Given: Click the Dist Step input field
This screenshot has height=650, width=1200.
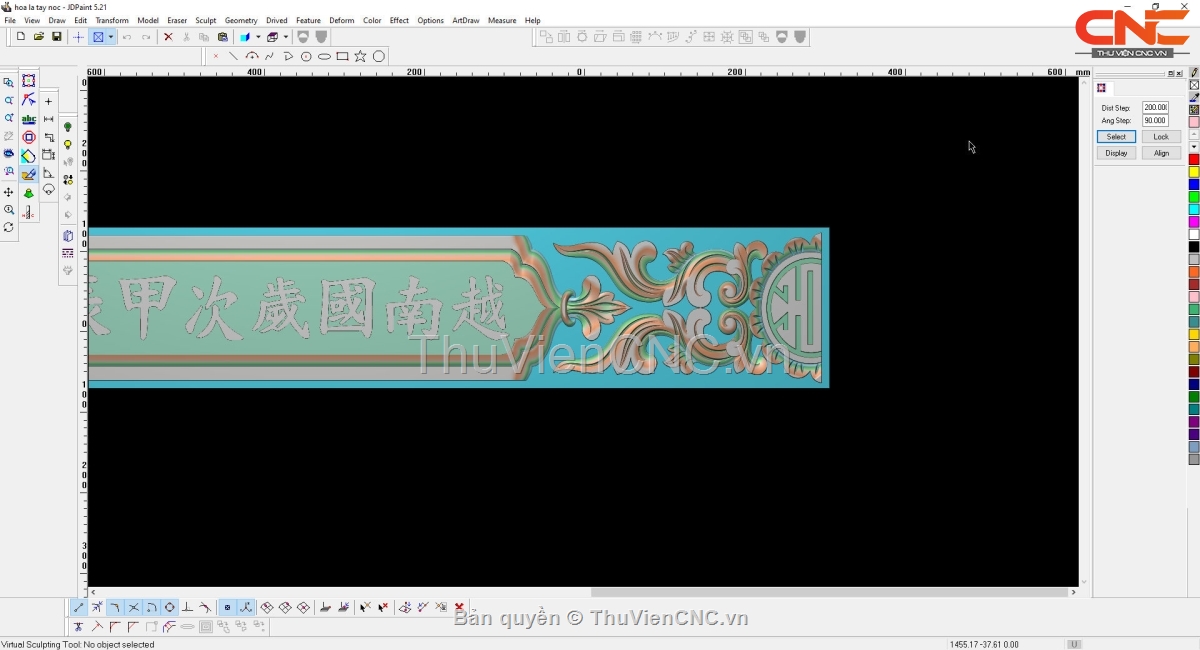Looking at the screenshot, I should [1155, 107].
